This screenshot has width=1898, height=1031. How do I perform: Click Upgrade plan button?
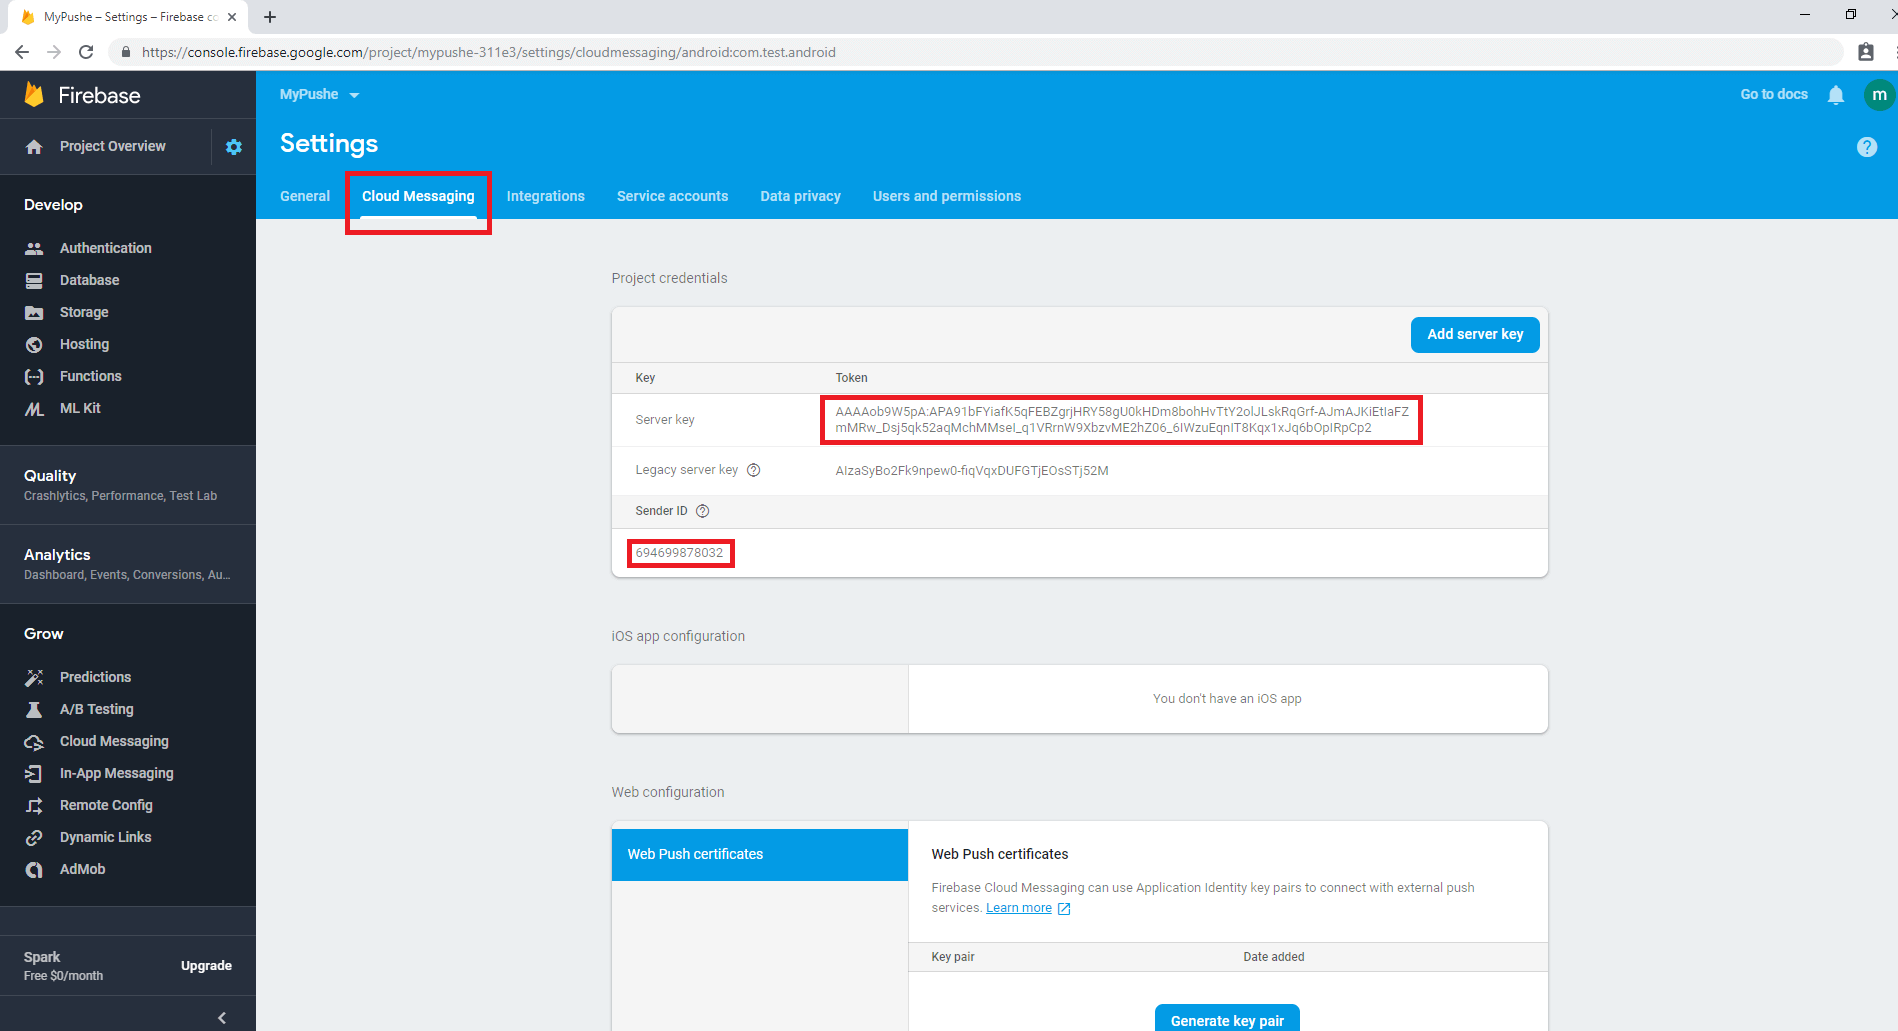click(206, 966)
